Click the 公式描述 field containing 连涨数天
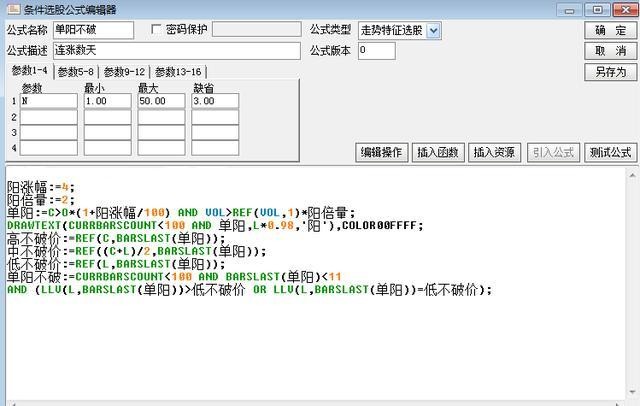This screenshot has width=640, height=406. (x=177, y=51)
